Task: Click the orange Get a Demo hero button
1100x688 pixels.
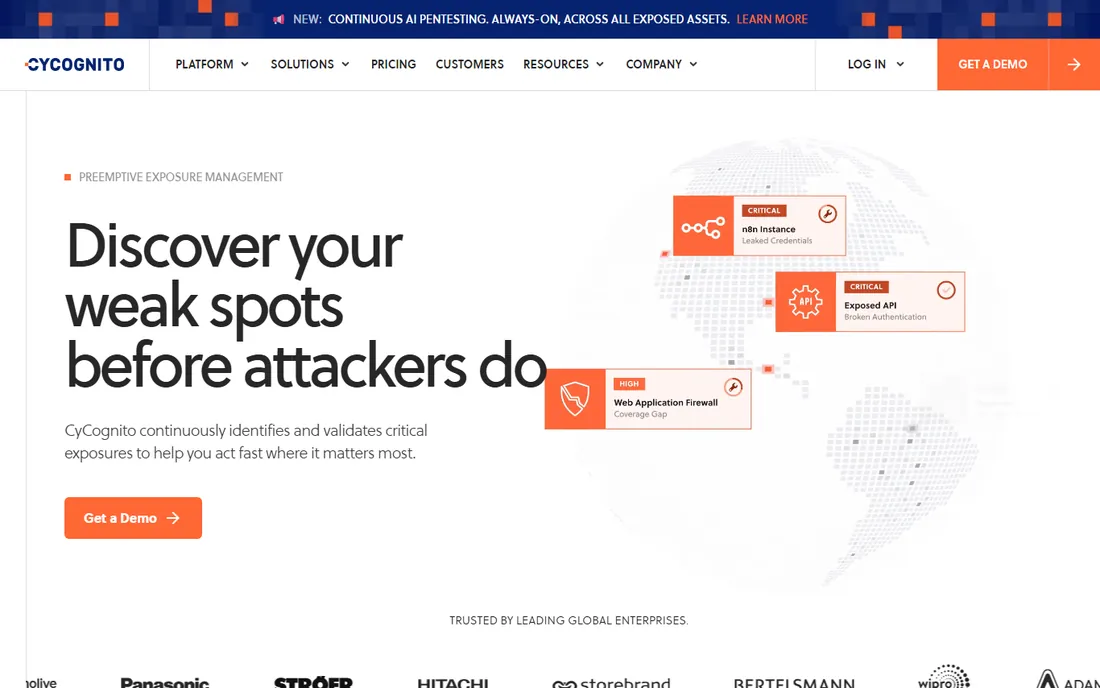Action: pyautogui.click(x=133, y=518)
